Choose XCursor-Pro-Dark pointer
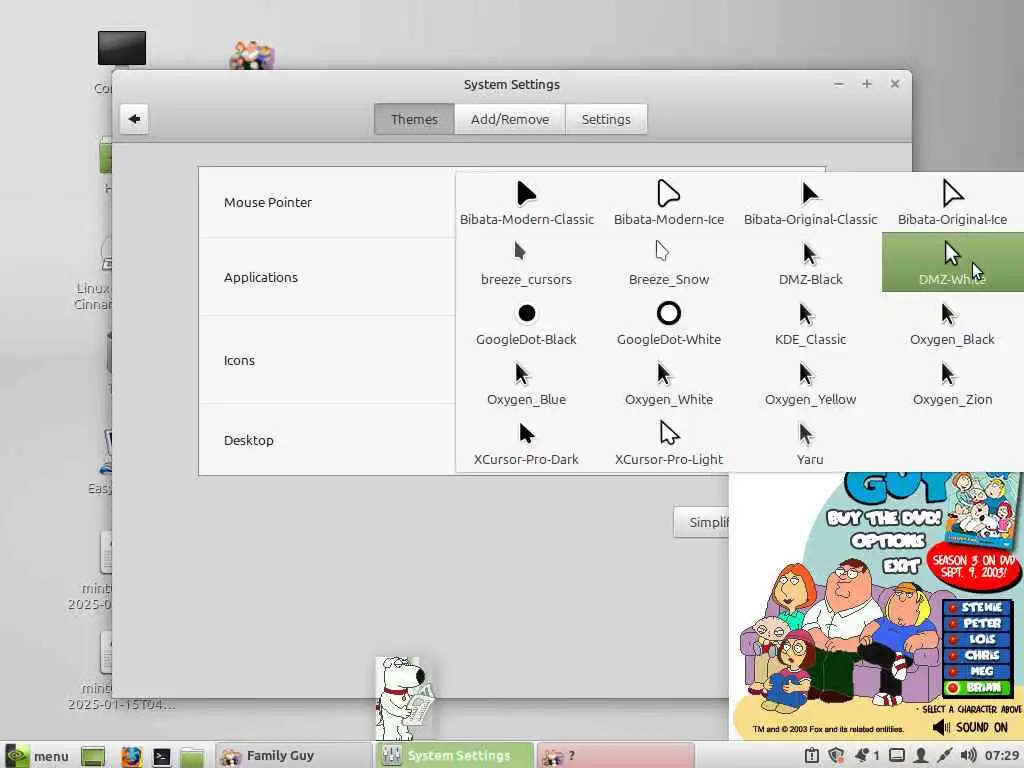Screen dimensions: 1024x768 (x=526, y=443)
